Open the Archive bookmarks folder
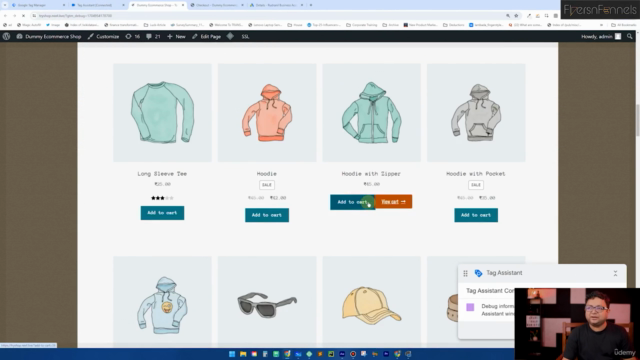 tap(390, 25)
